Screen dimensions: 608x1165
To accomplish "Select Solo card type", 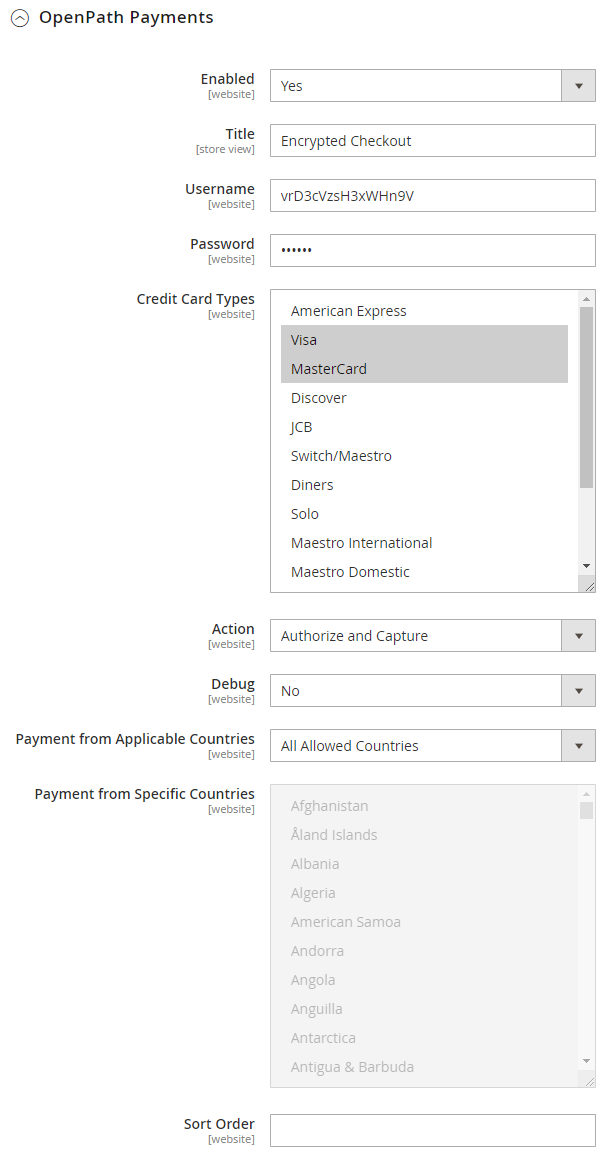I will coord(424,513).
